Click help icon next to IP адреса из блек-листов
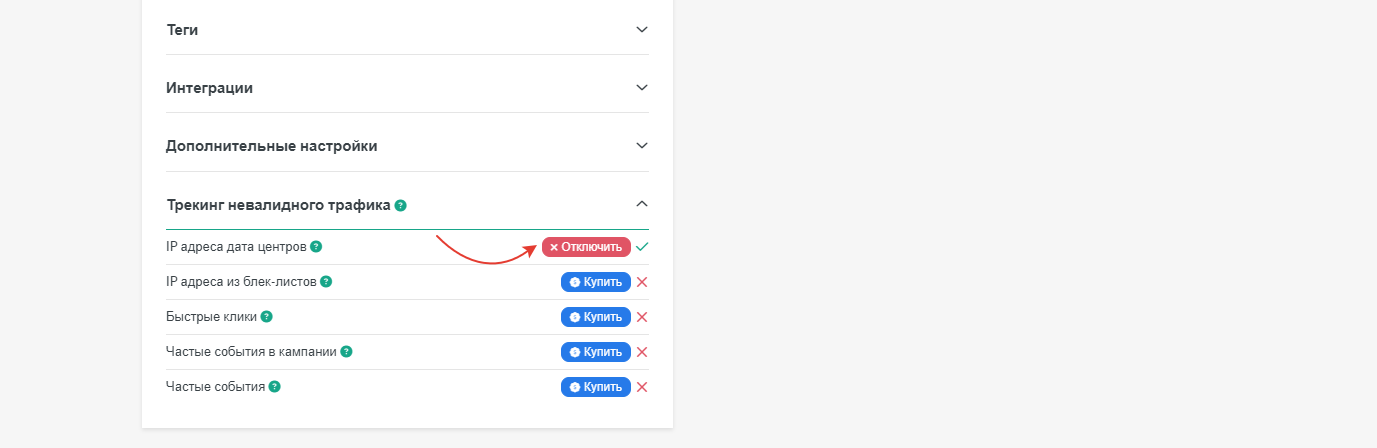The width and height of the screenshot is (1377, 448). tap(326, 282)
